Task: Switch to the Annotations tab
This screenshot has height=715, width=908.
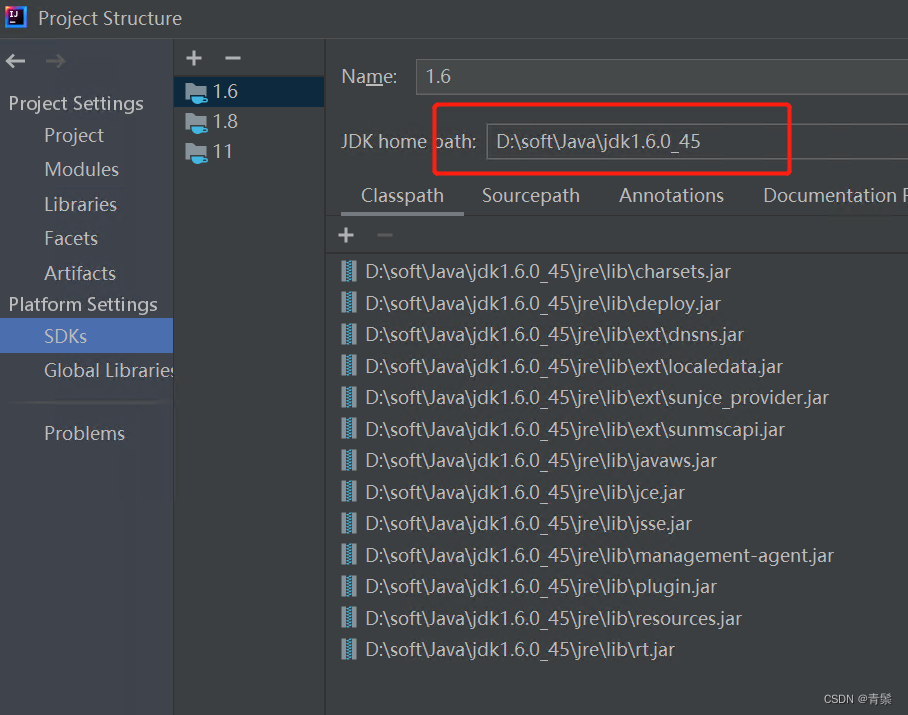Action: click(x=671, y=196)
